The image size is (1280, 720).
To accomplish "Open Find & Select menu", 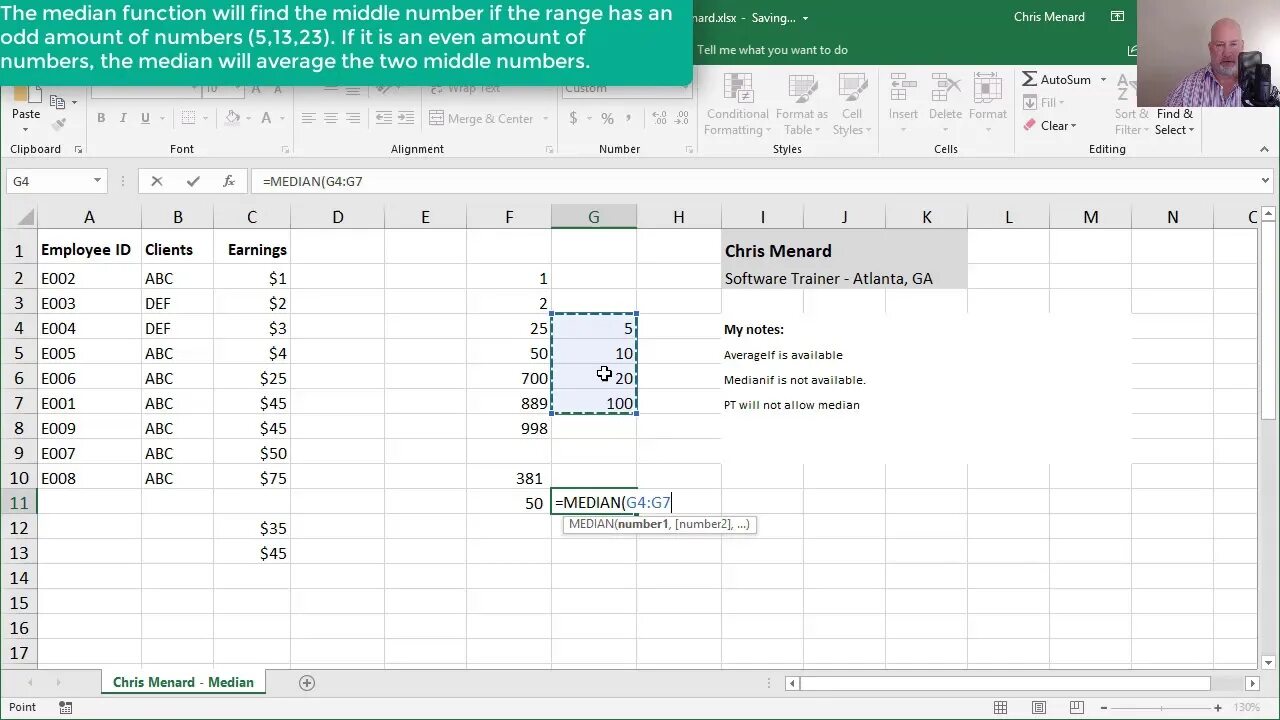I will click(x=1175, y=121).
